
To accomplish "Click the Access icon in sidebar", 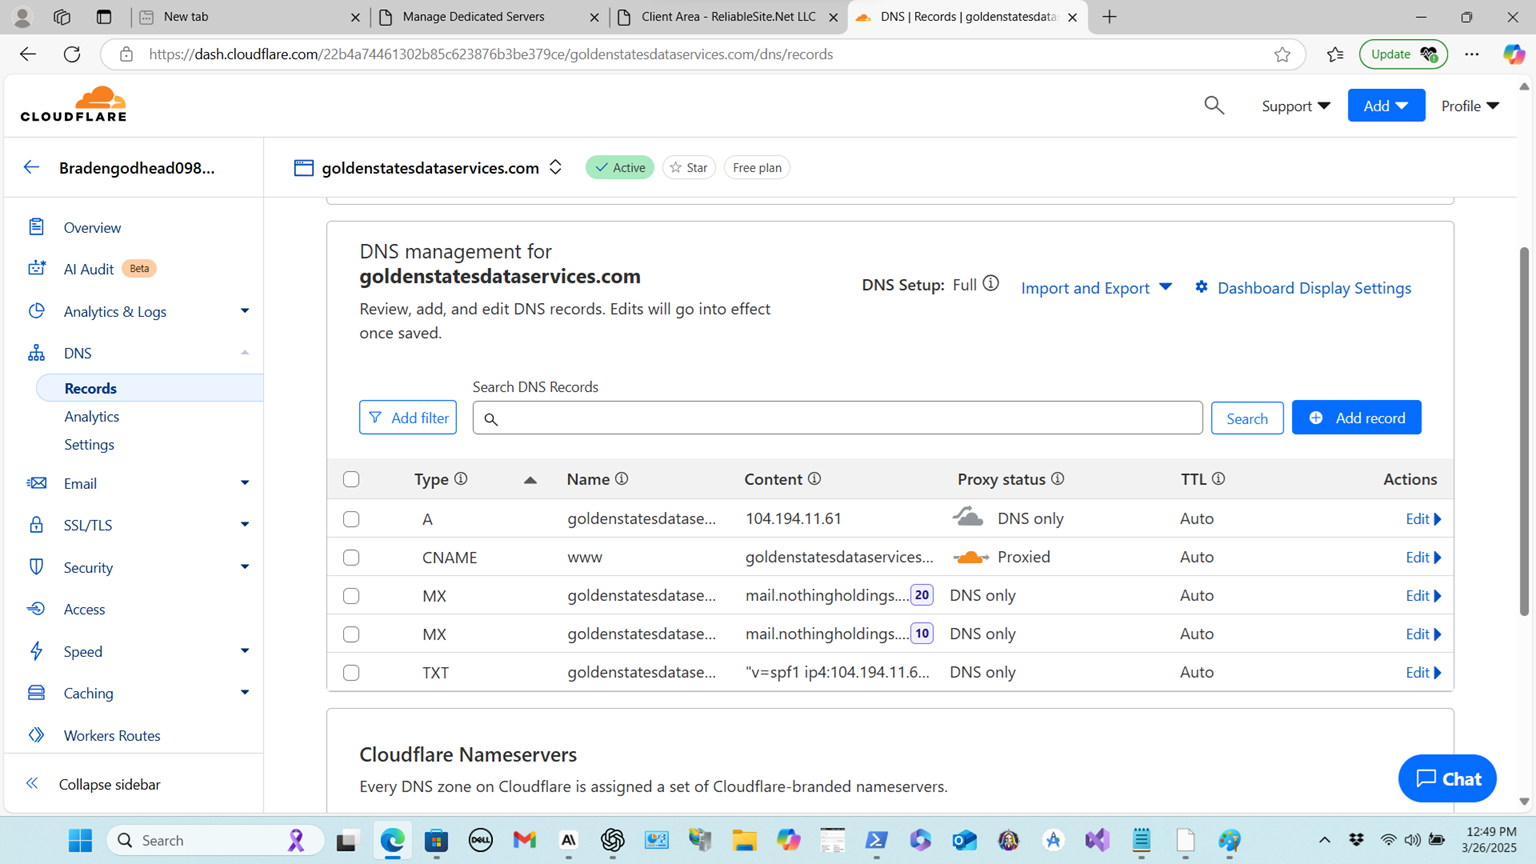I will (x=37, y=609).
